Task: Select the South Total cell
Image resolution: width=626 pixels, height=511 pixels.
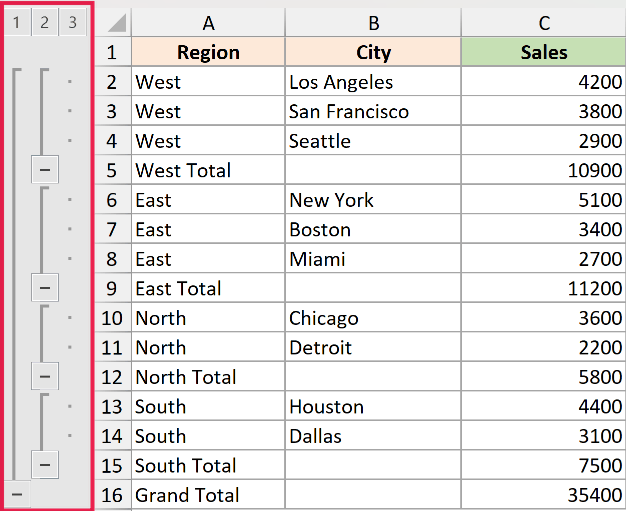Action: [208, 465]
